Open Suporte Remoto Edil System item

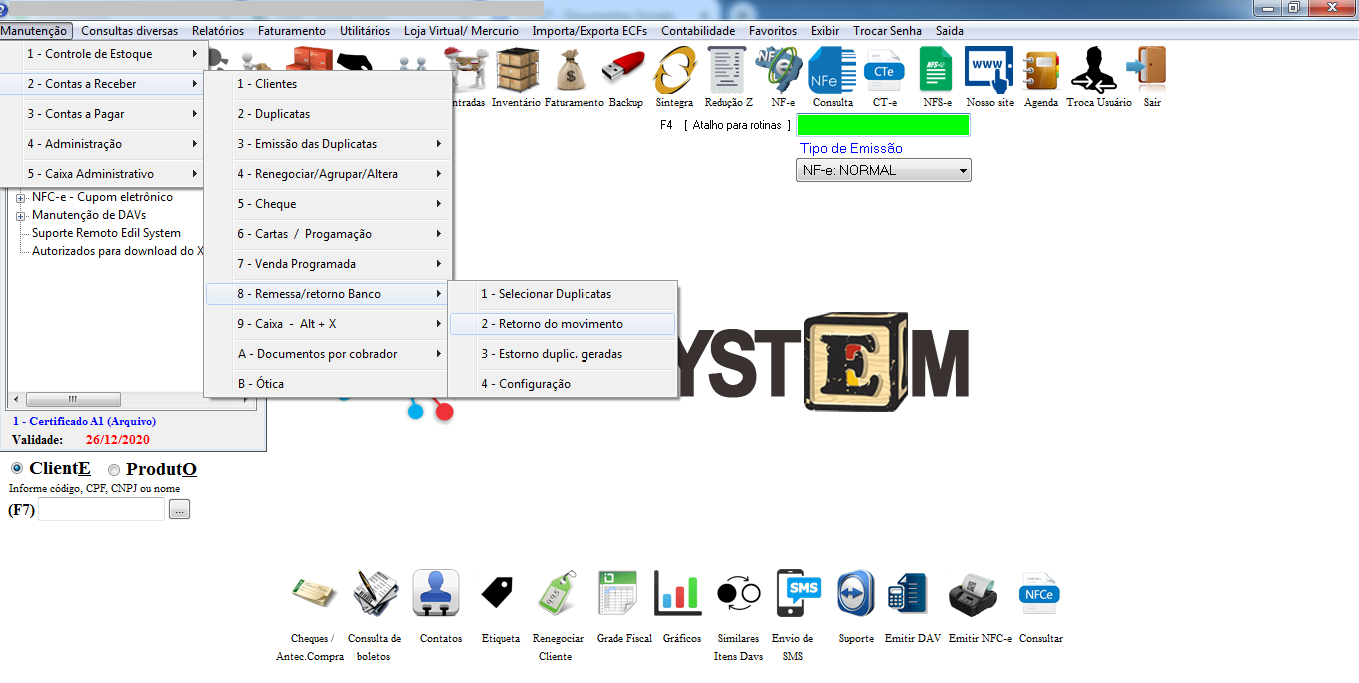coord(106,233)
